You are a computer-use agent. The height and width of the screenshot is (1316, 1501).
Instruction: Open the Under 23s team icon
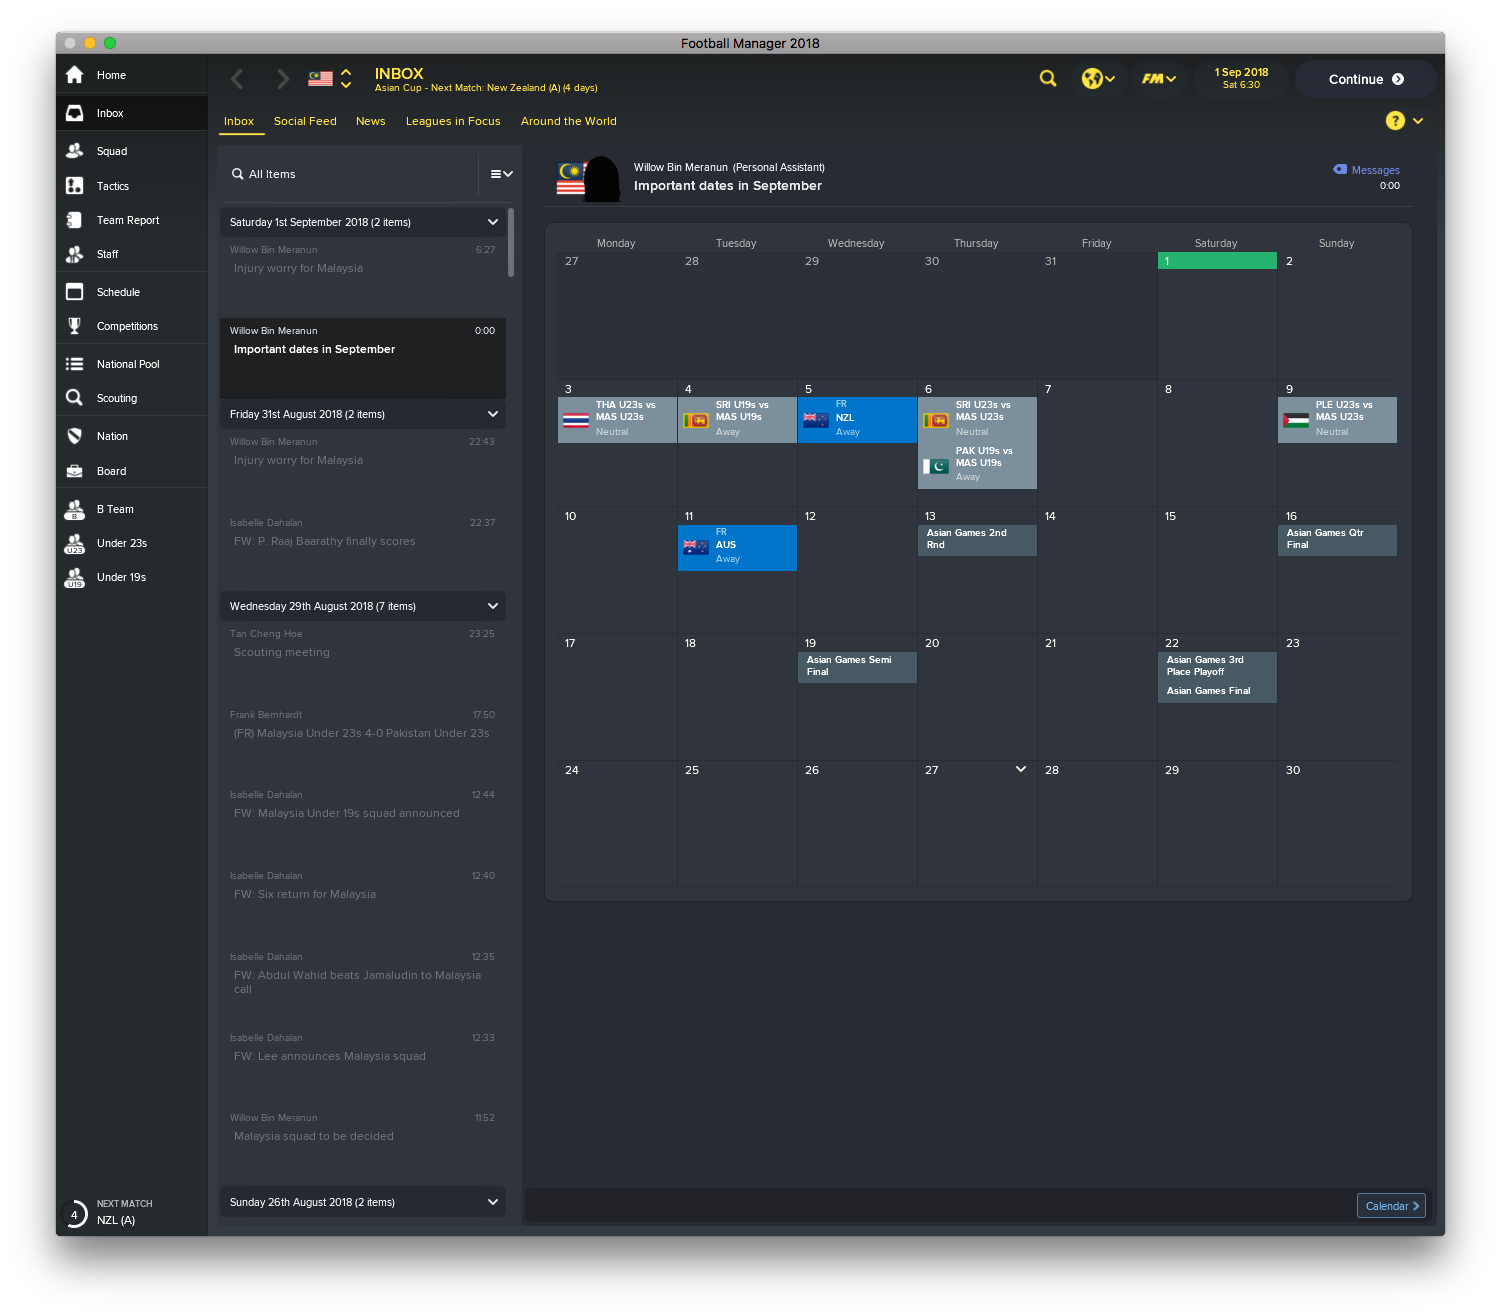point(74,543)
